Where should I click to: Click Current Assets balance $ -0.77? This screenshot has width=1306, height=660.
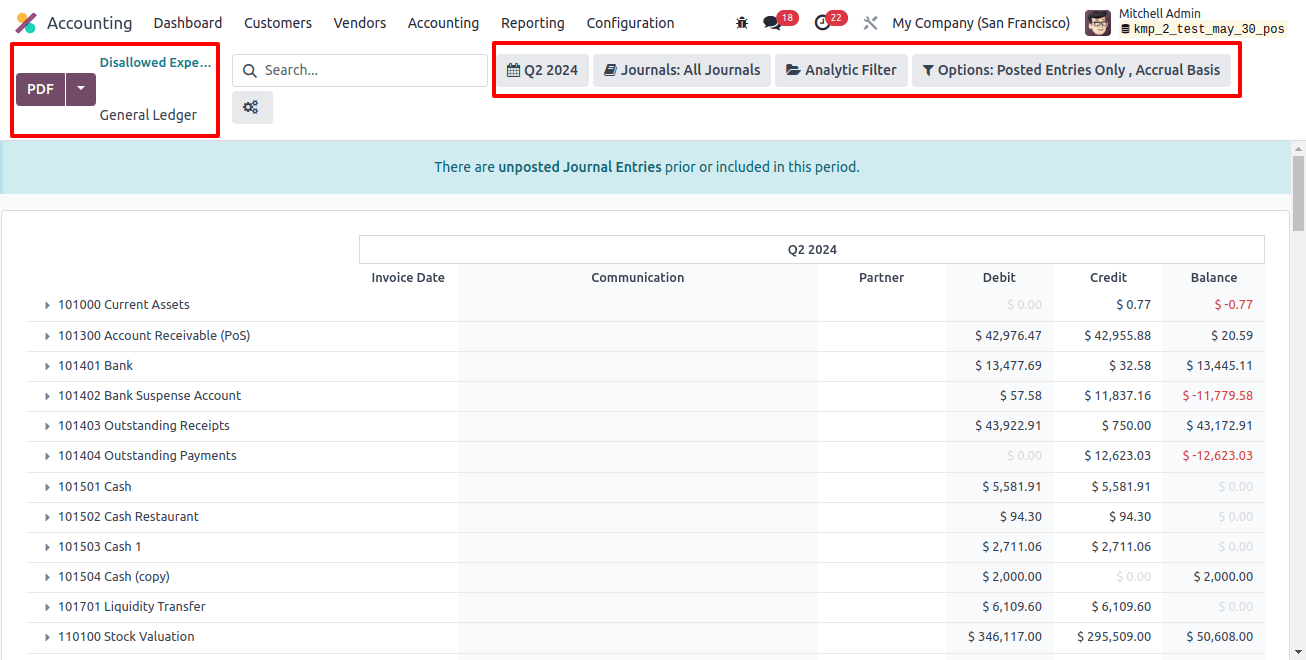click(x=1233, y=305)
